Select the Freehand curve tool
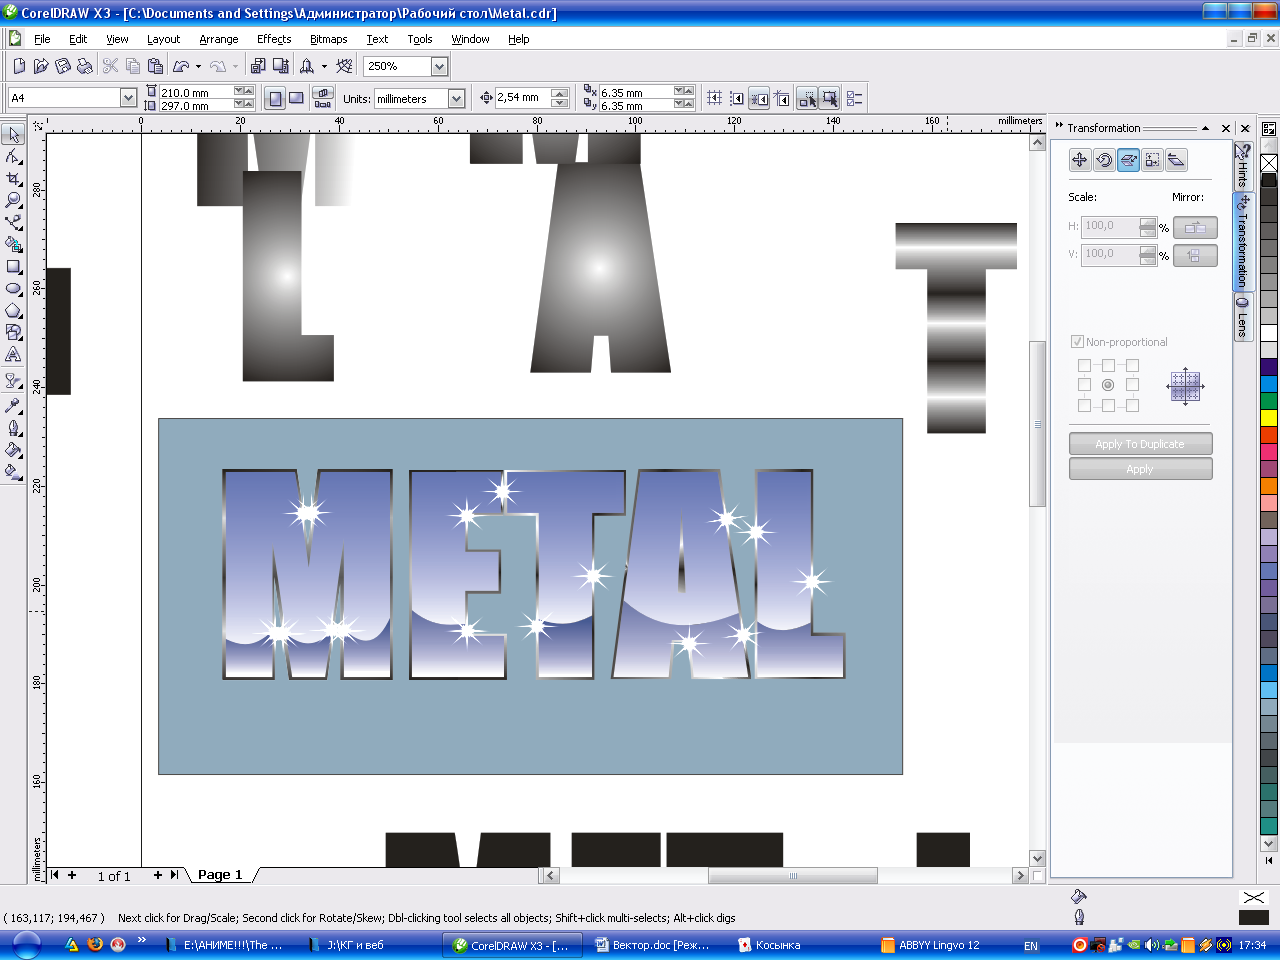Viewport: 1280px width, 960px height. 14,223
